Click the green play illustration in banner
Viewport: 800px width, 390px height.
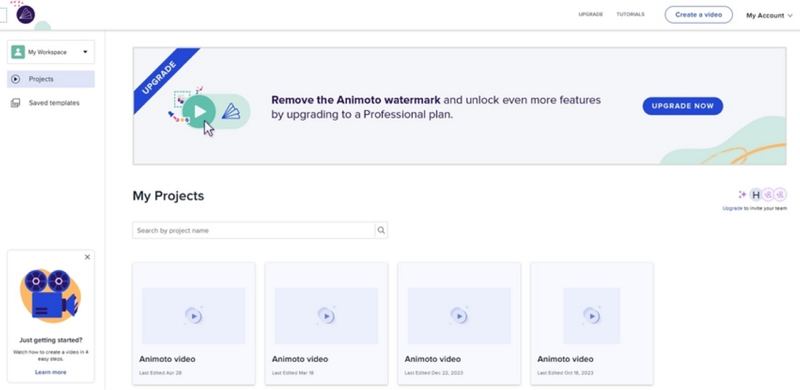pyautogui.click(x=199, y=112)
